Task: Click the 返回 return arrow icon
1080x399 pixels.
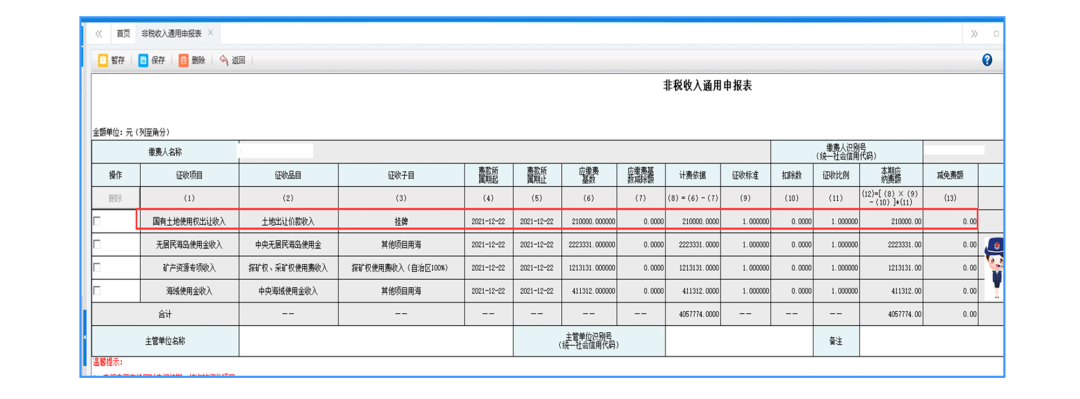Action: click(x=224, y=61)
